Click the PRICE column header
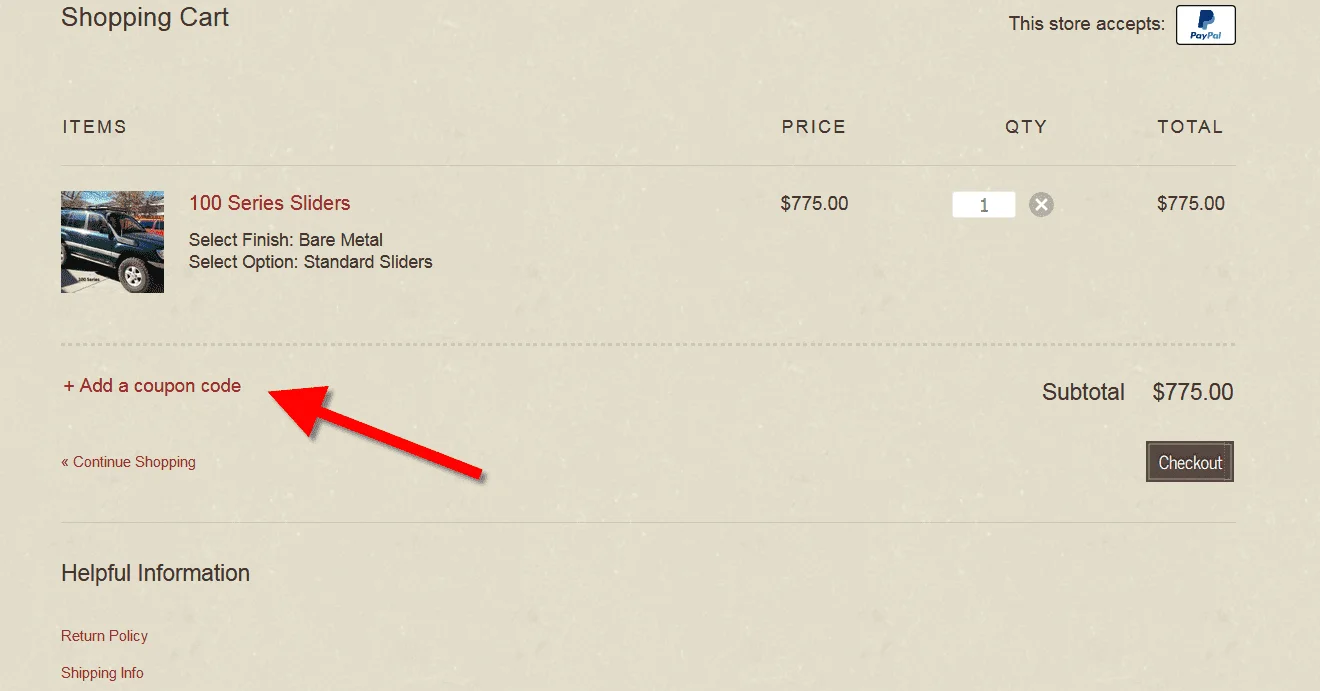This screenshot has width=1320, height=691. tap(814, 127)
